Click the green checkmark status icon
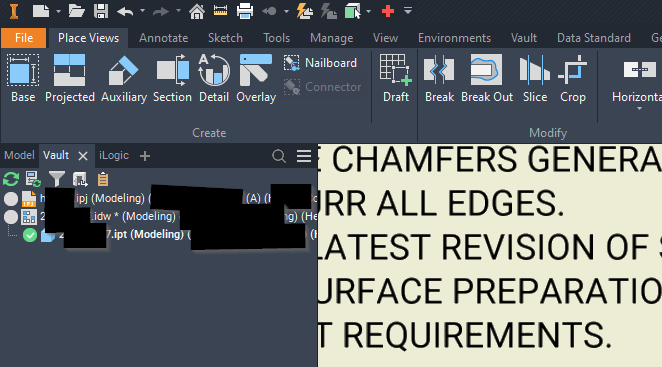Screen dimensions: 662x367 [x=30, y=235]
